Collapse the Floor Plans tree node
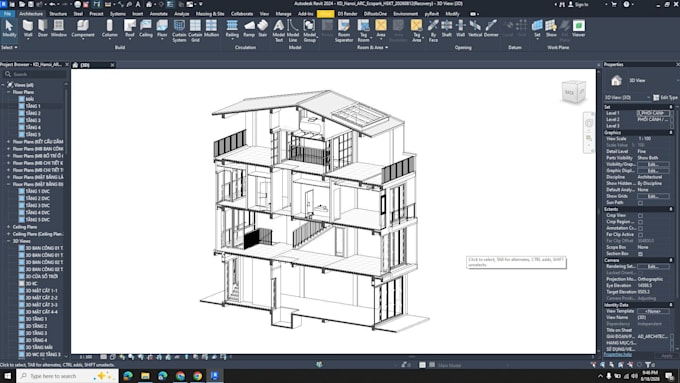680x383 pixels. (x=8, y=92)
